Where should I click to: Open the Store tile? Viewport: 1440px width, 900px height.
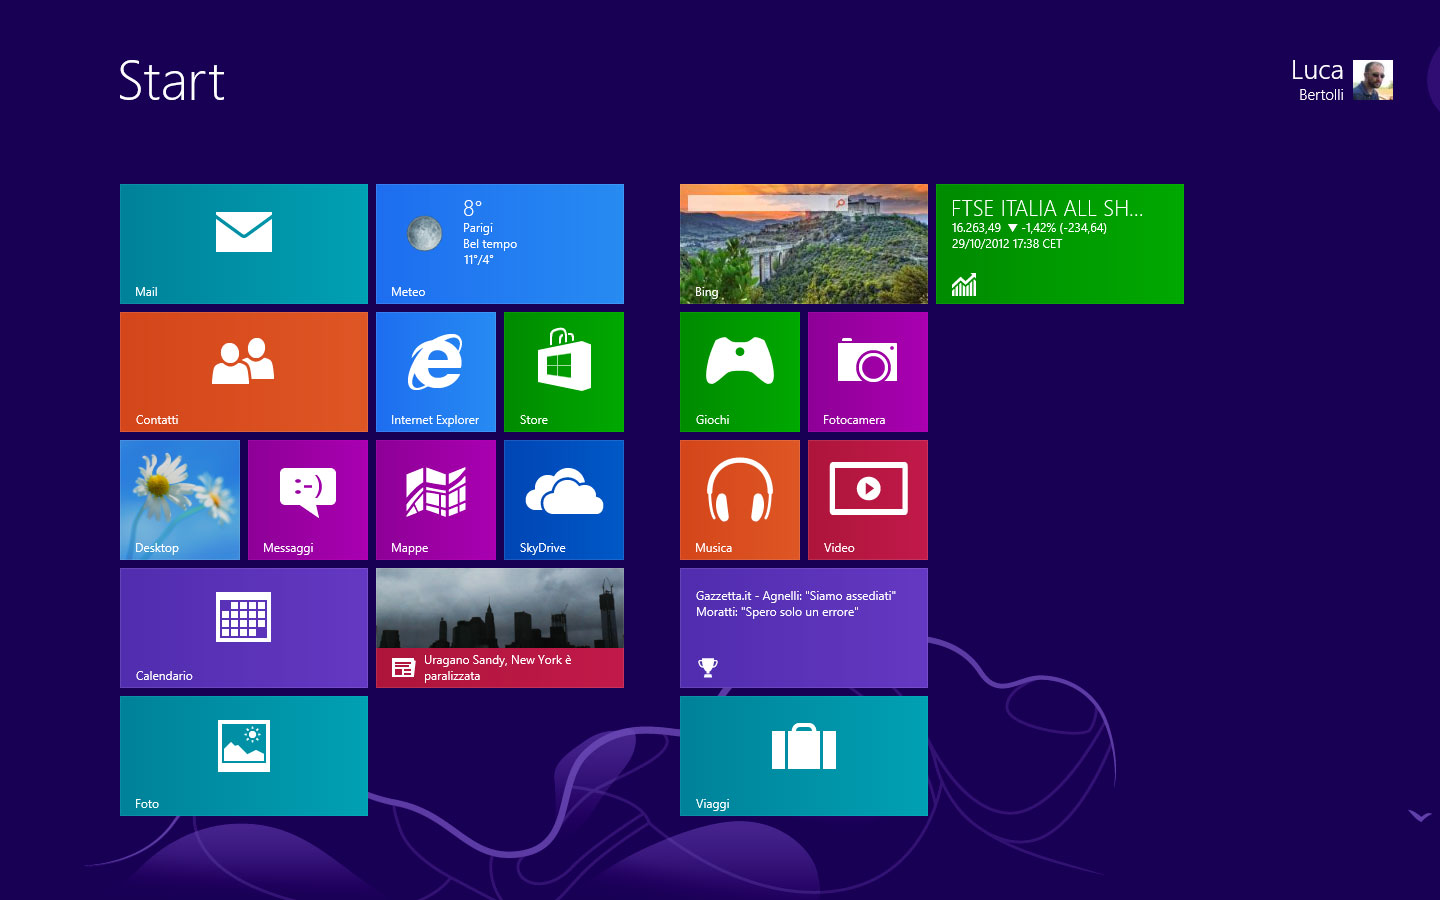pyautogui.click(x=564, y=372)
